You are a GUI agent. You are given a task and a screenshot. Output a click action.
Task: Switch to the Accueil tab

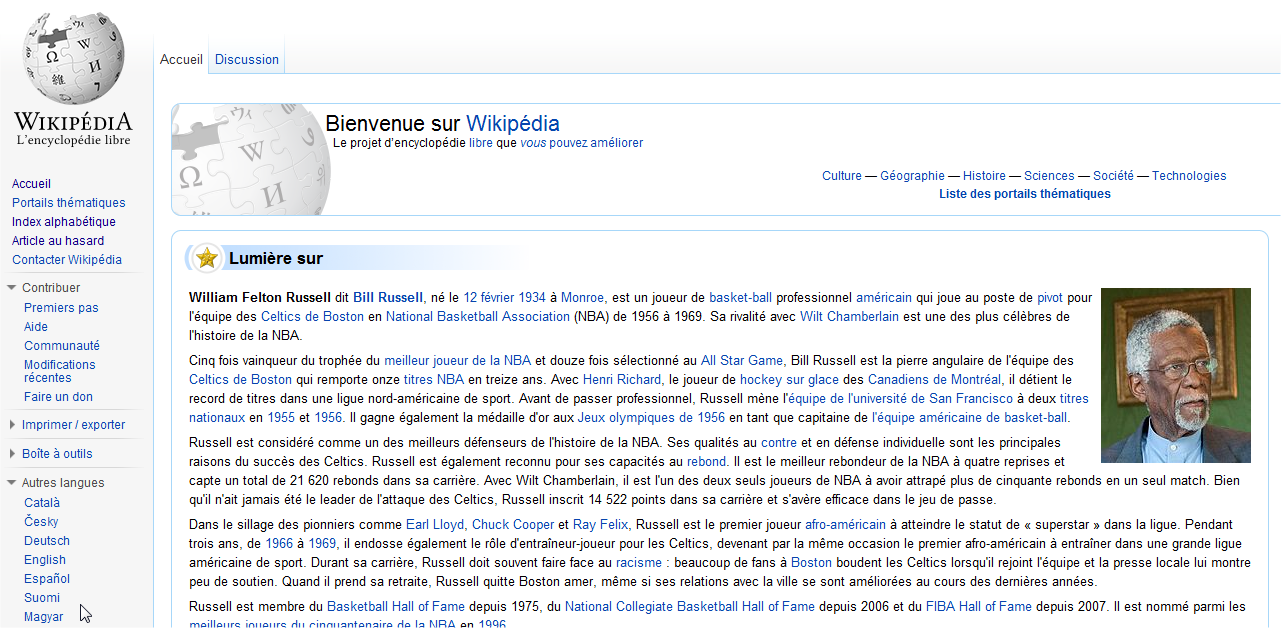click(x=181, y=59)
